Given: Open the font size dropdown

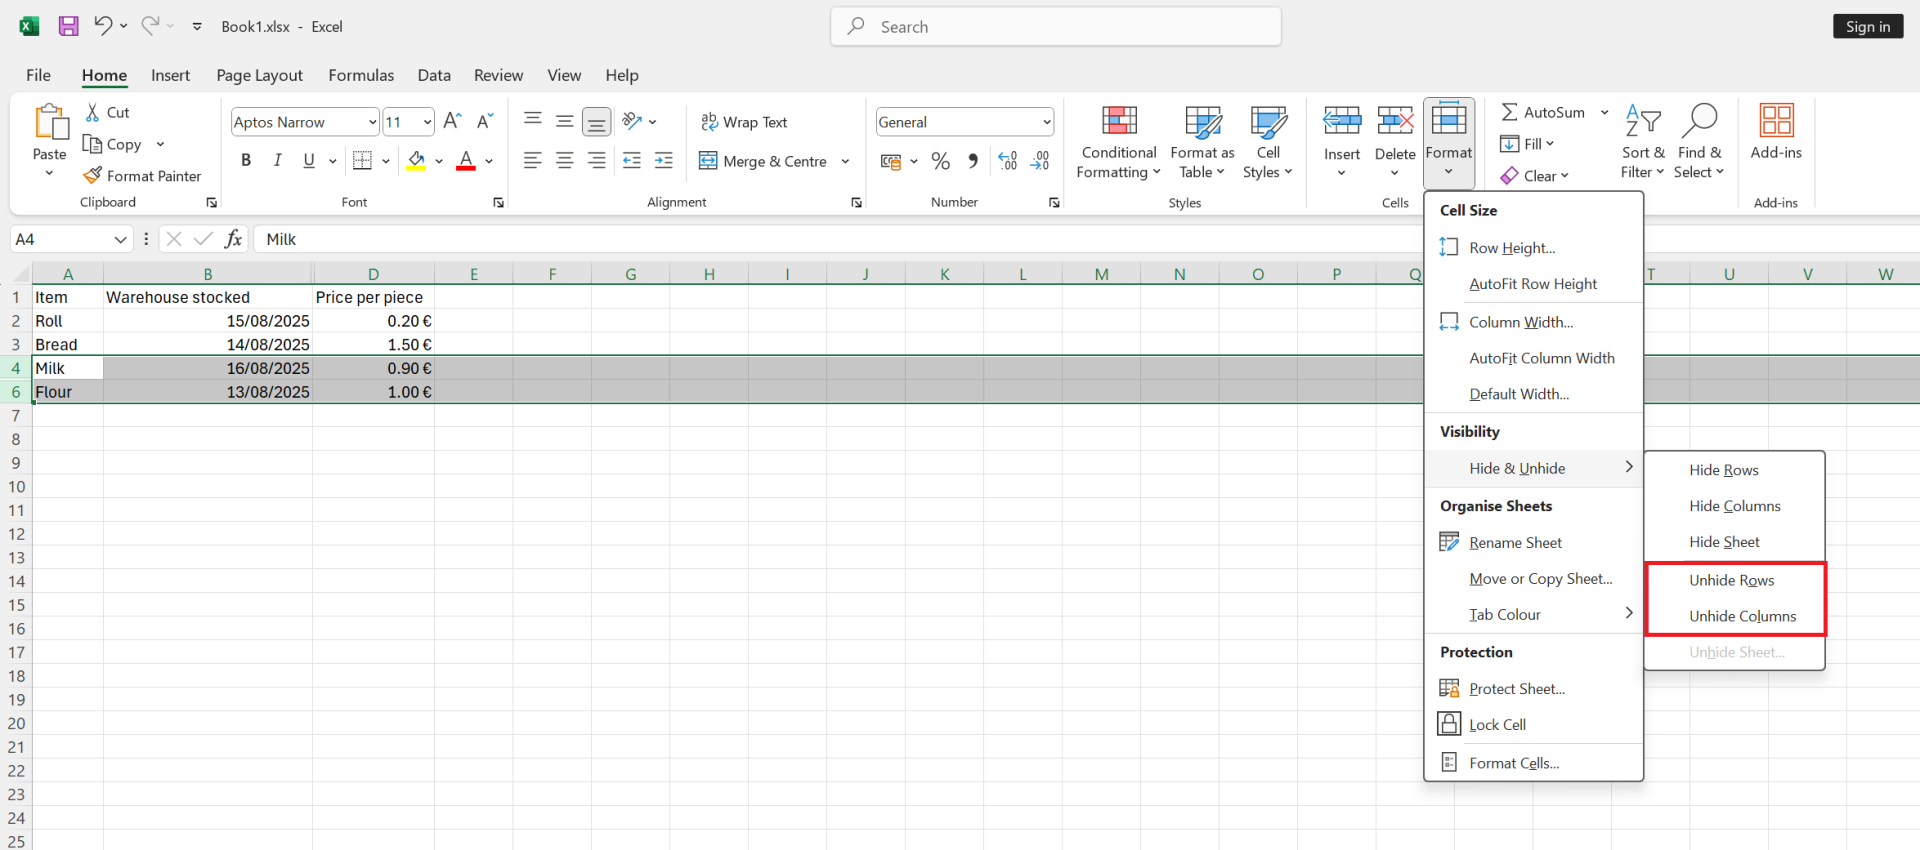Looking at the screenshot, I should point(427,122).
